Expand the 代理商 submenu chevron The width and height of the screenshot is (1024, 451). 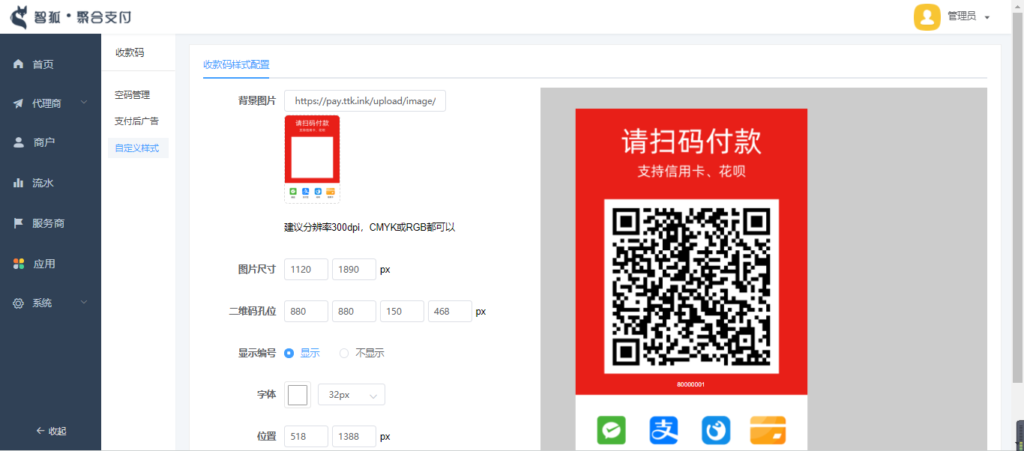tap(84, 103)
